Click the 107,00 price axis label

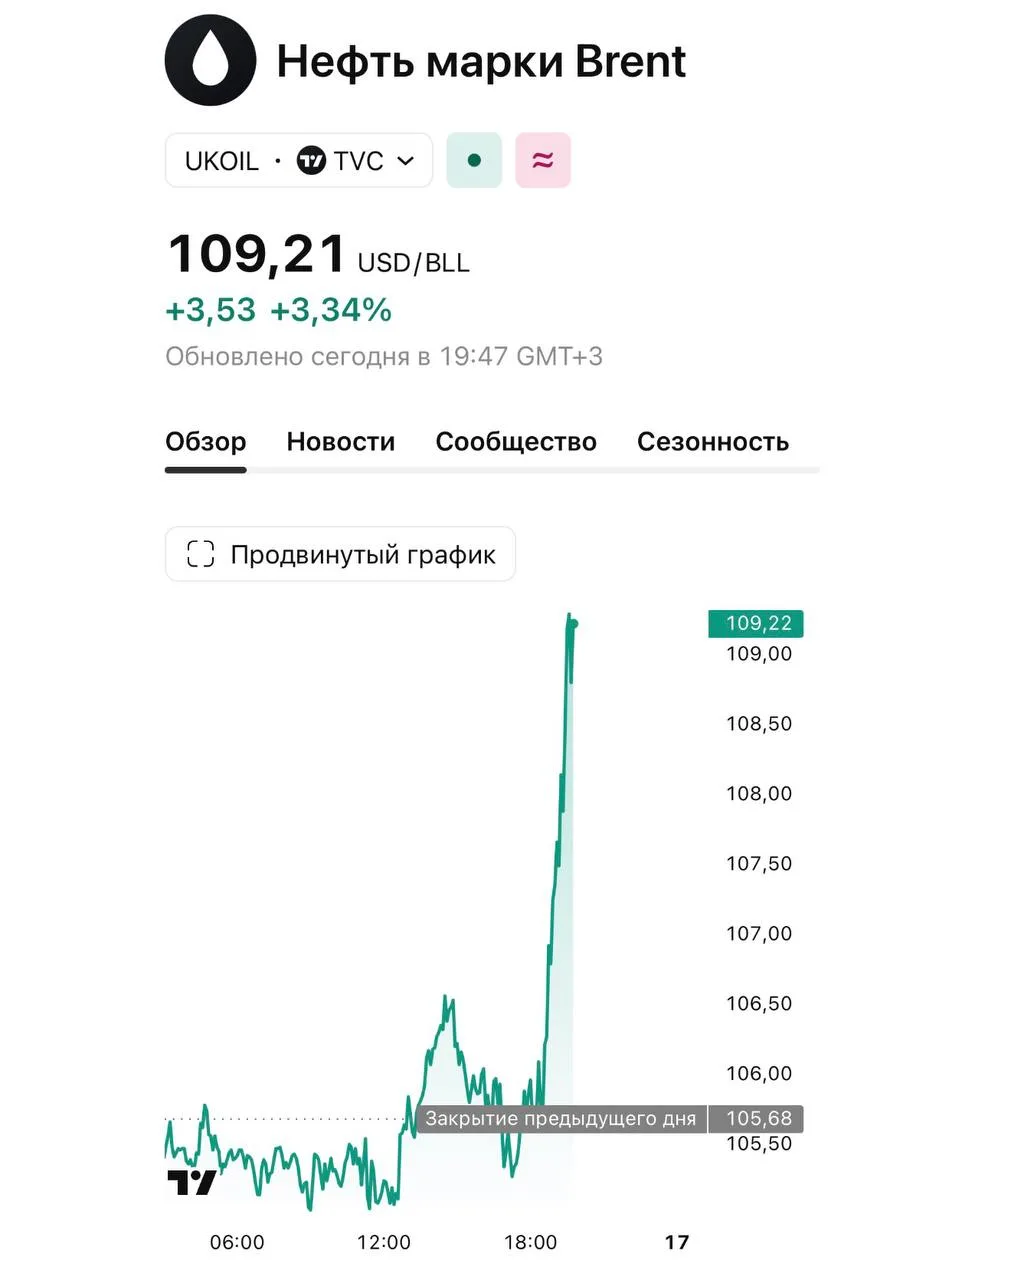(x=759, y=933)
